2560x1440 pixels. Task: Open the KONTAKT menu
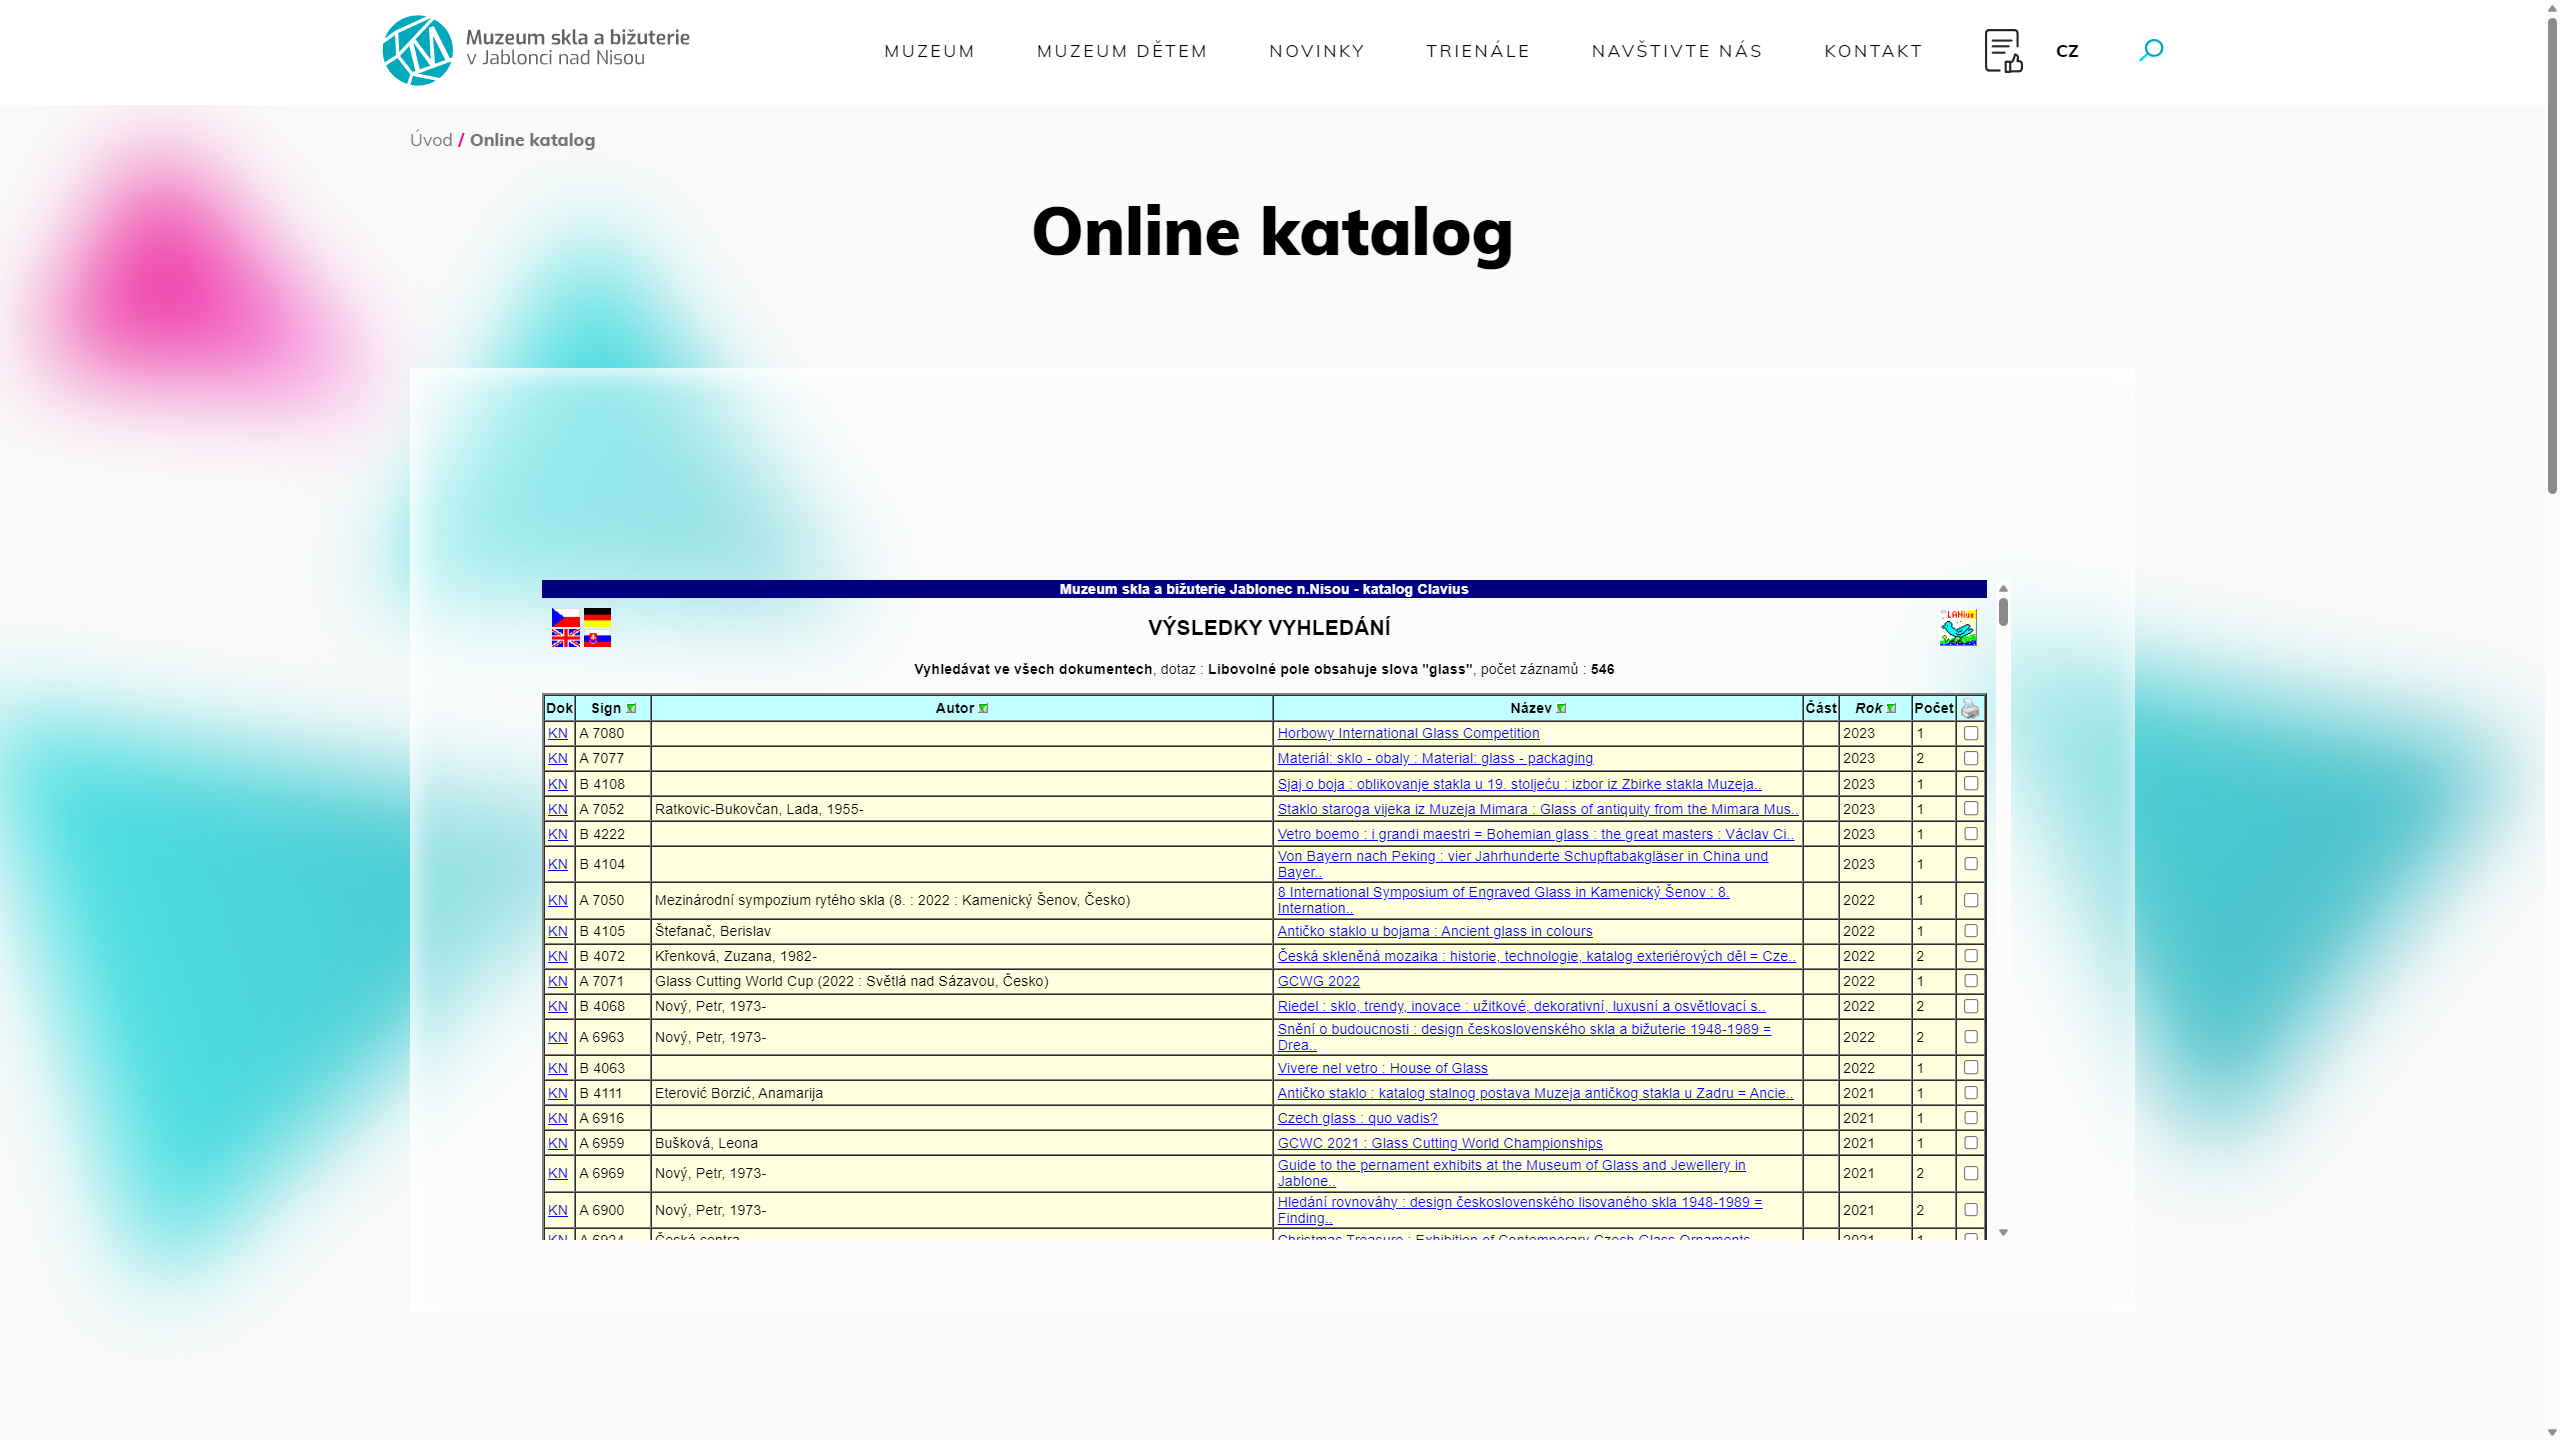(x=1873, y=51)
